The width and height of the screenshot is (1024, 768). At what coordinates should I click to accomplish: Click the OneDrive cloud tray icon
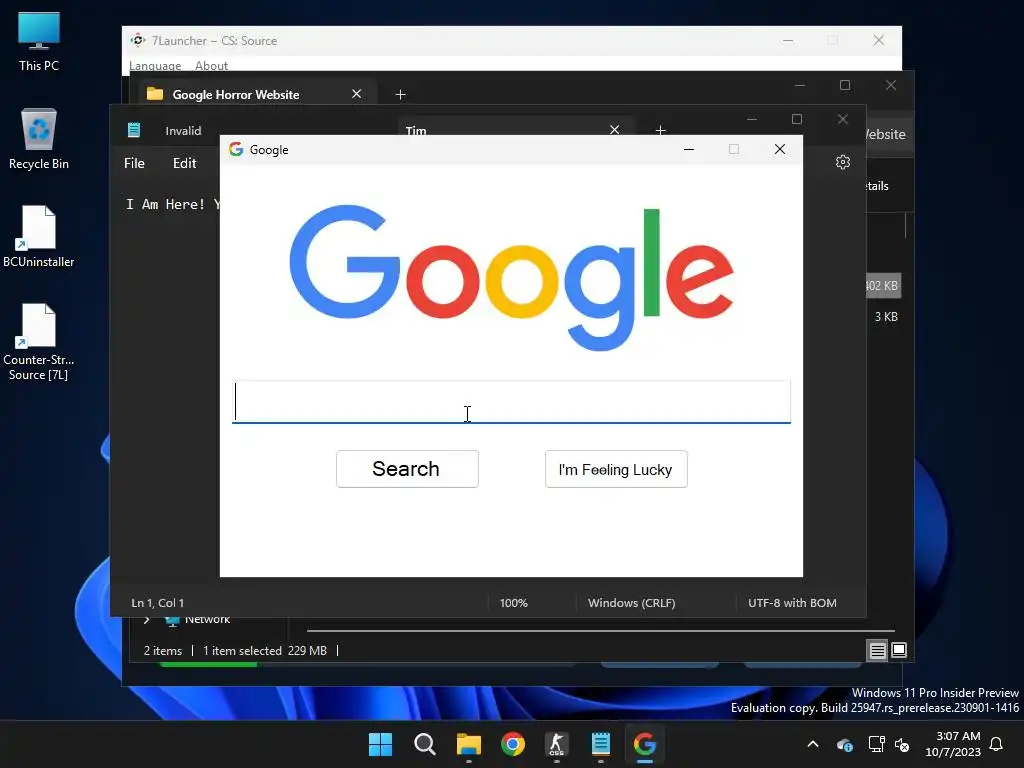coord(844,744)
